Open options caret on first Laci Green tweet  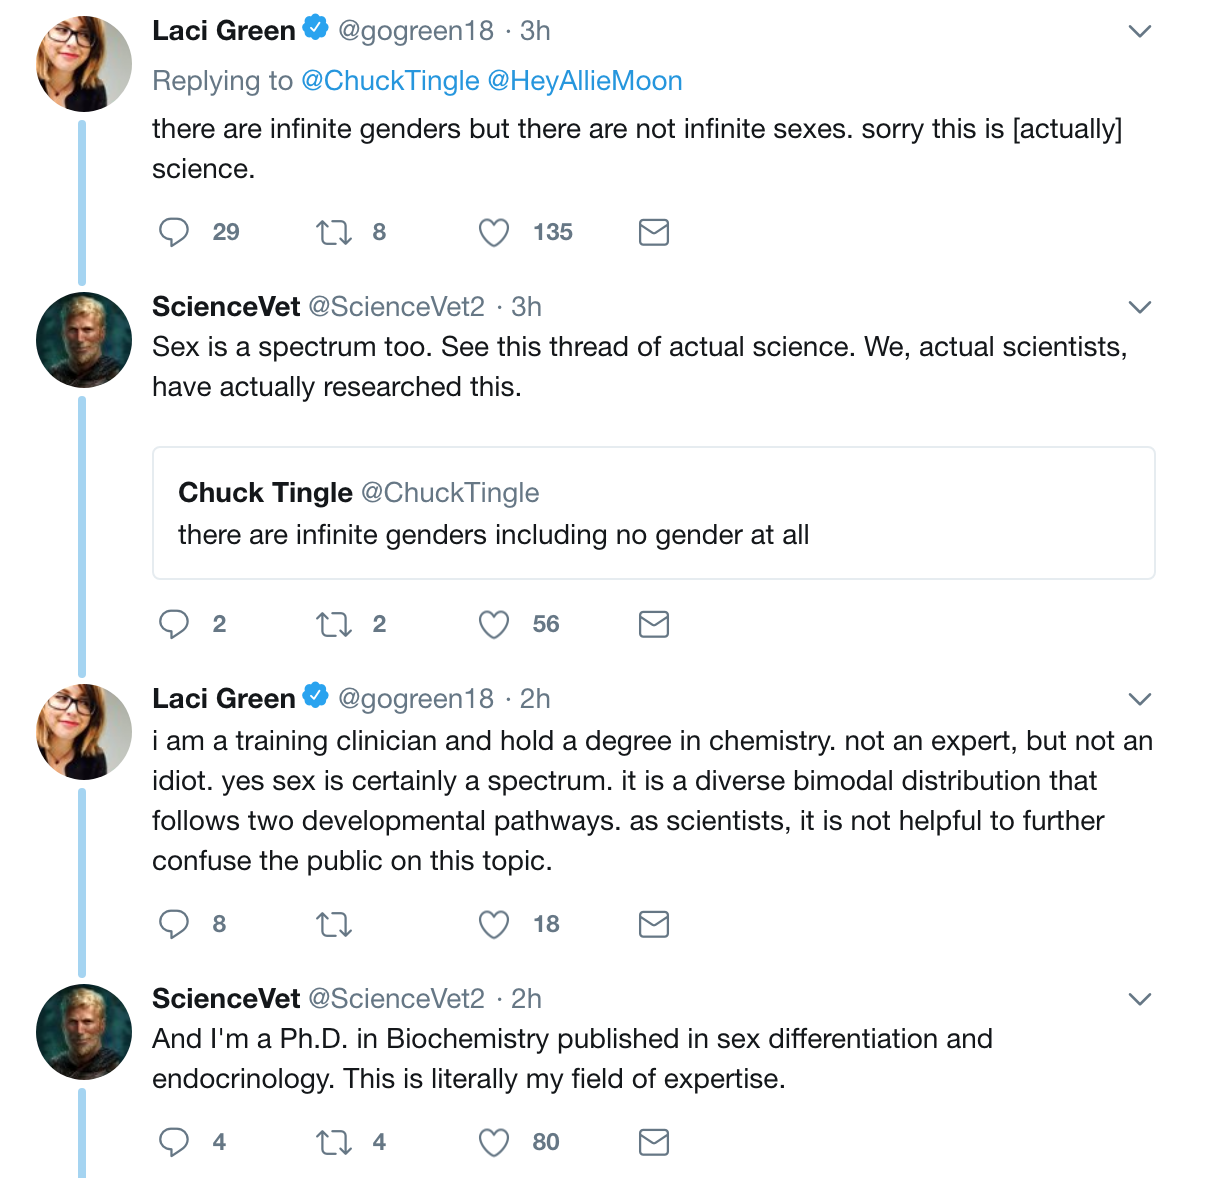tap(1140, 31)
